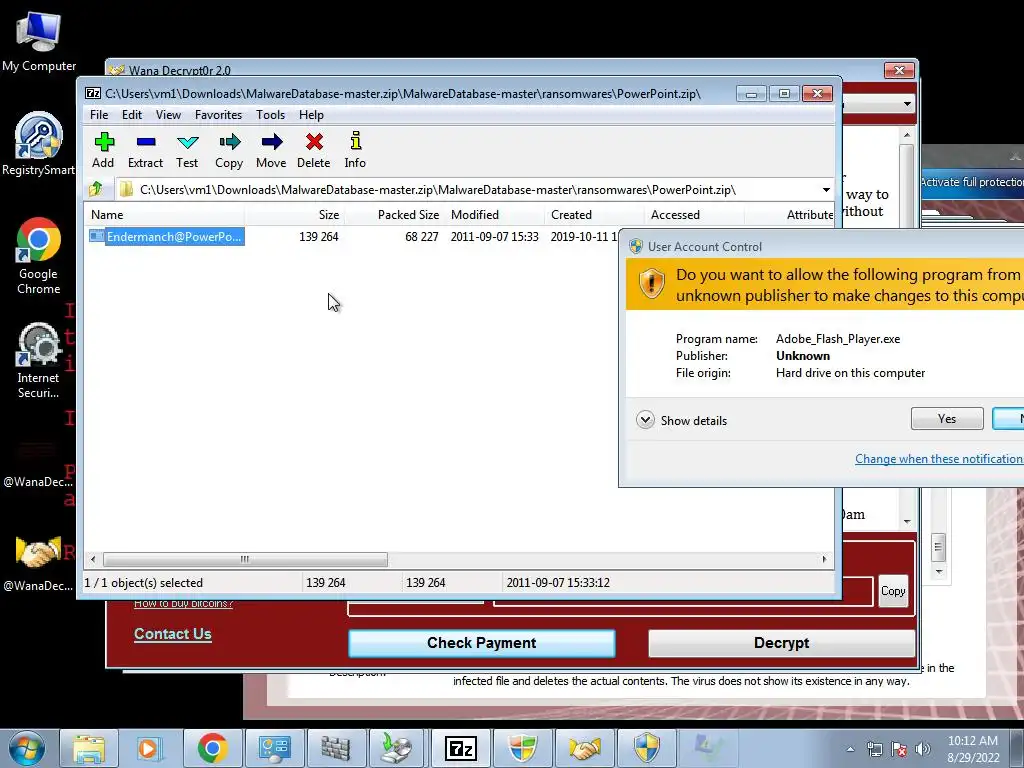The width and height of the screenshot is (1024, 768).
Task: Open My Computer desktop icon
Action: click(39, 42)
